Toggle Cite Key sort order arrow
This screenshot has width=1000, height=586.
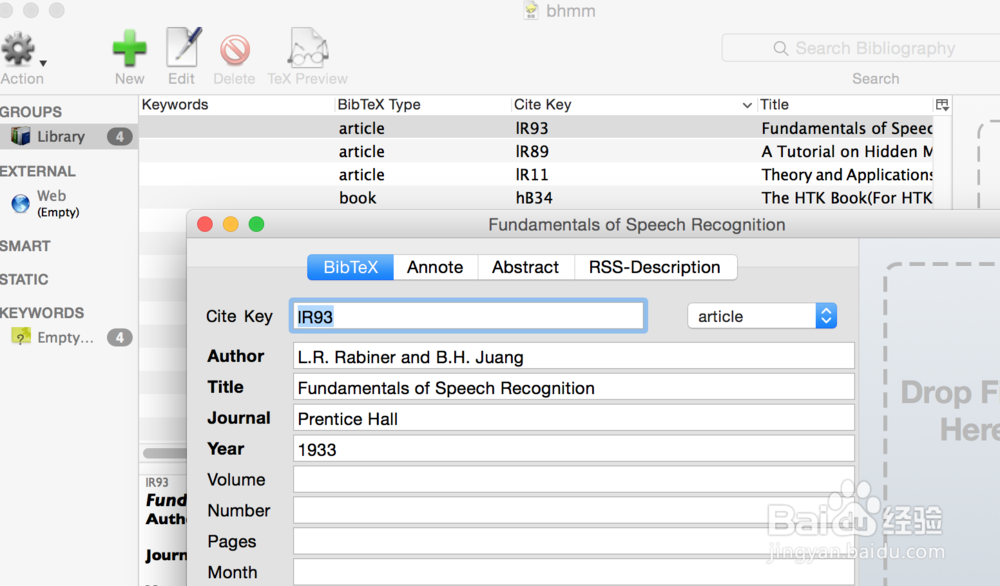(747, 105)
